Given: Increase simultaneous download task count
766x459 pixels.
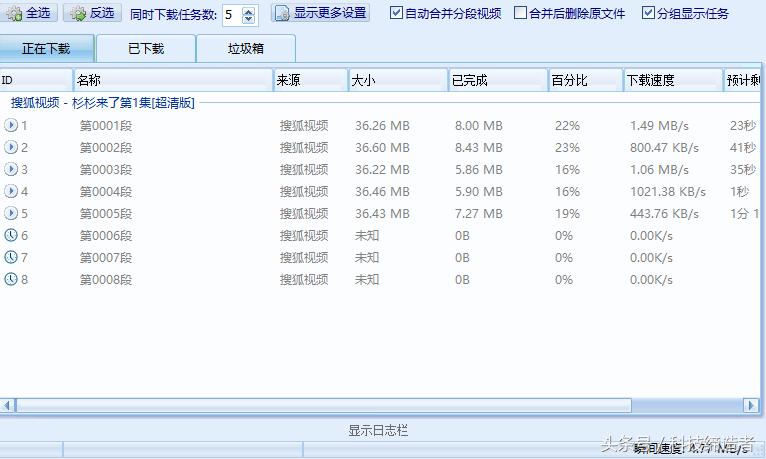Looking at the screenshot, I should pyautogui.click(x=249, y=11).
